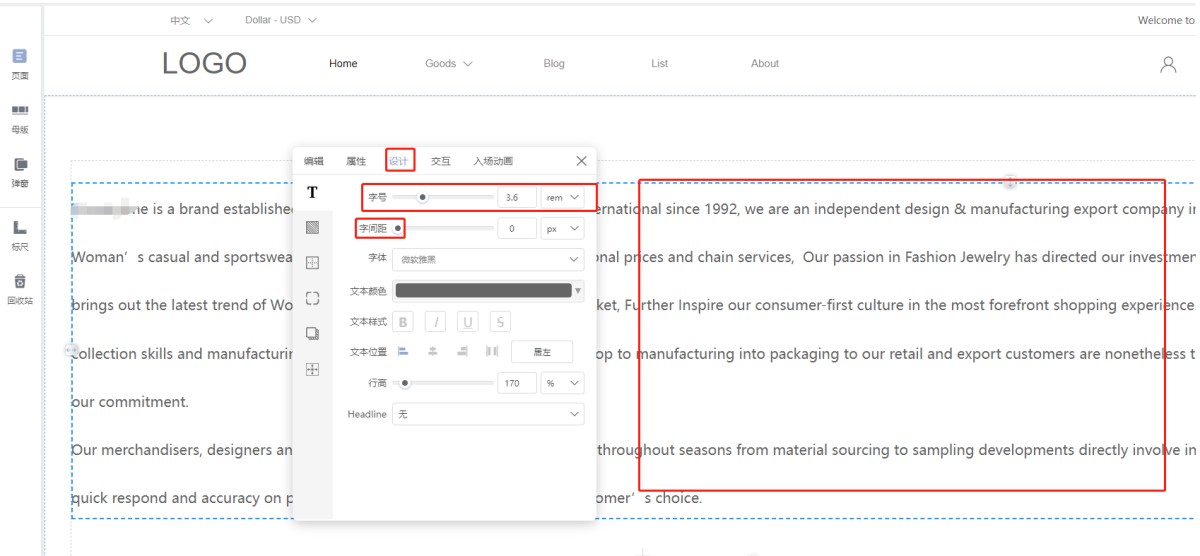This screenshot has height=556, width=1200.
Task: Open the 页面 (Pages) sidebar panel
Action: [x=20, y=62]
